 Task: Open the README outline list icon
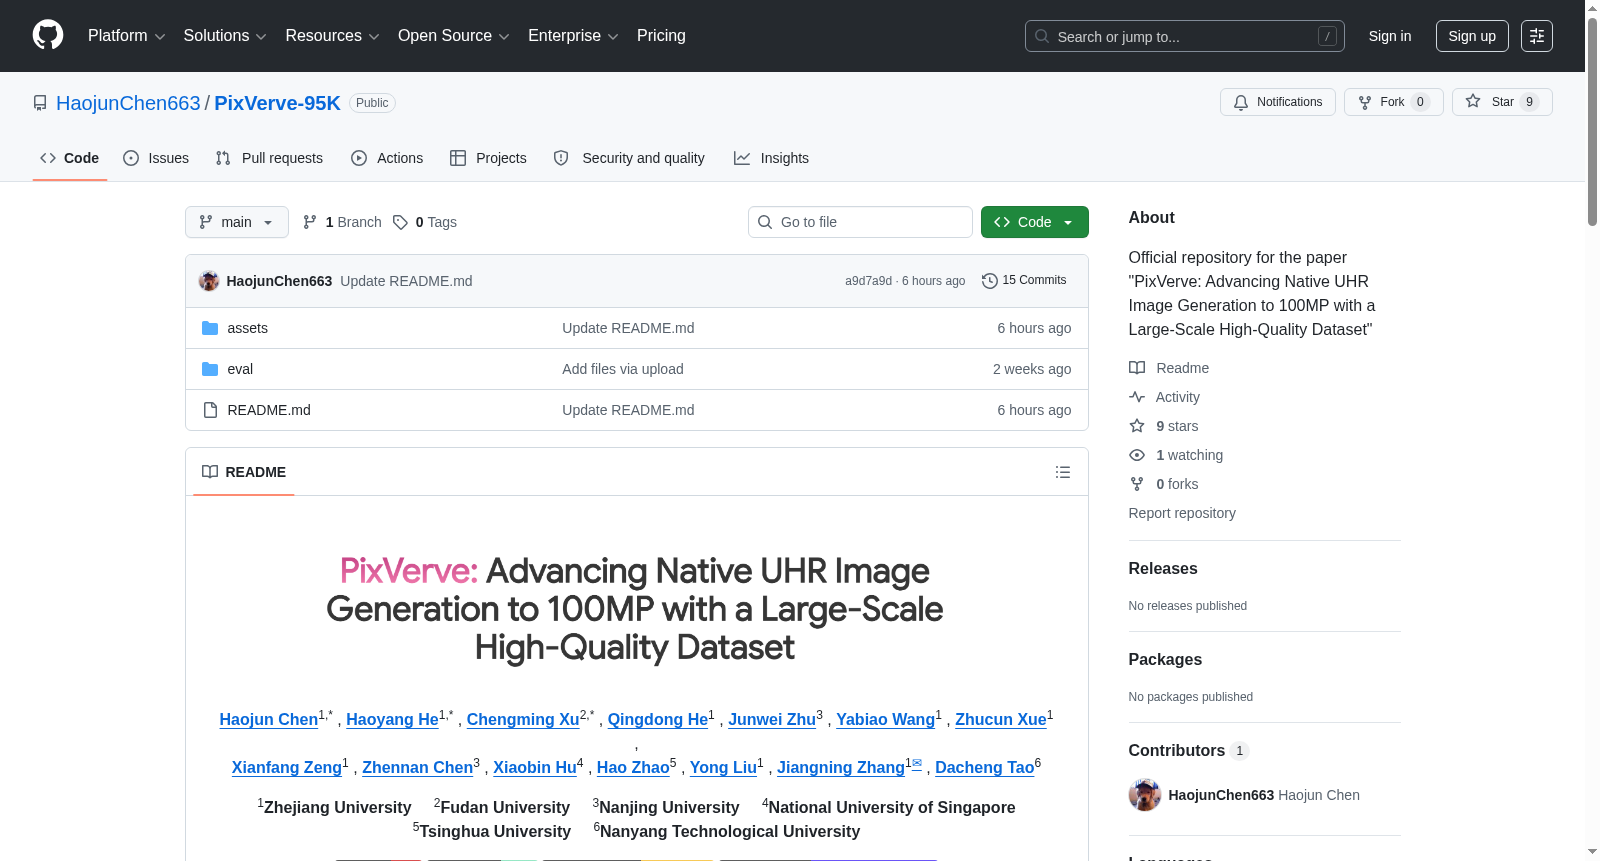pos(1063,472)
